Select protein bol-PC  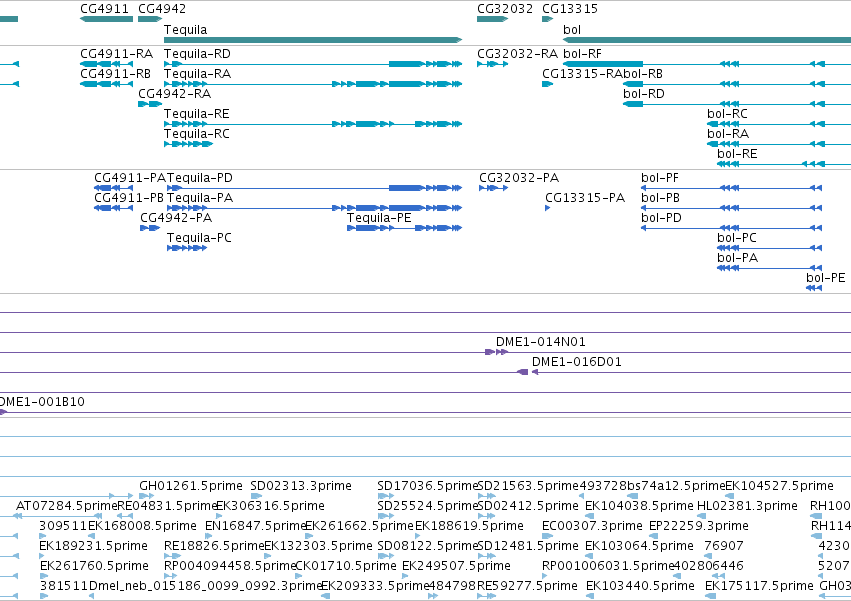(770, 248)
